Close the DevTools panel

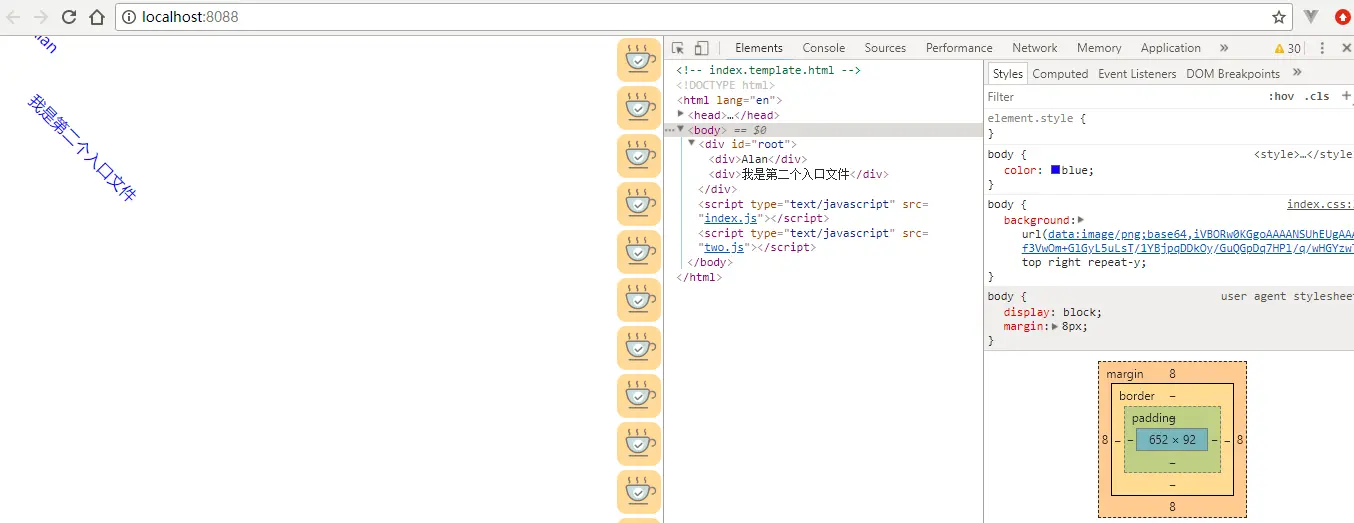pos(1345,48)
